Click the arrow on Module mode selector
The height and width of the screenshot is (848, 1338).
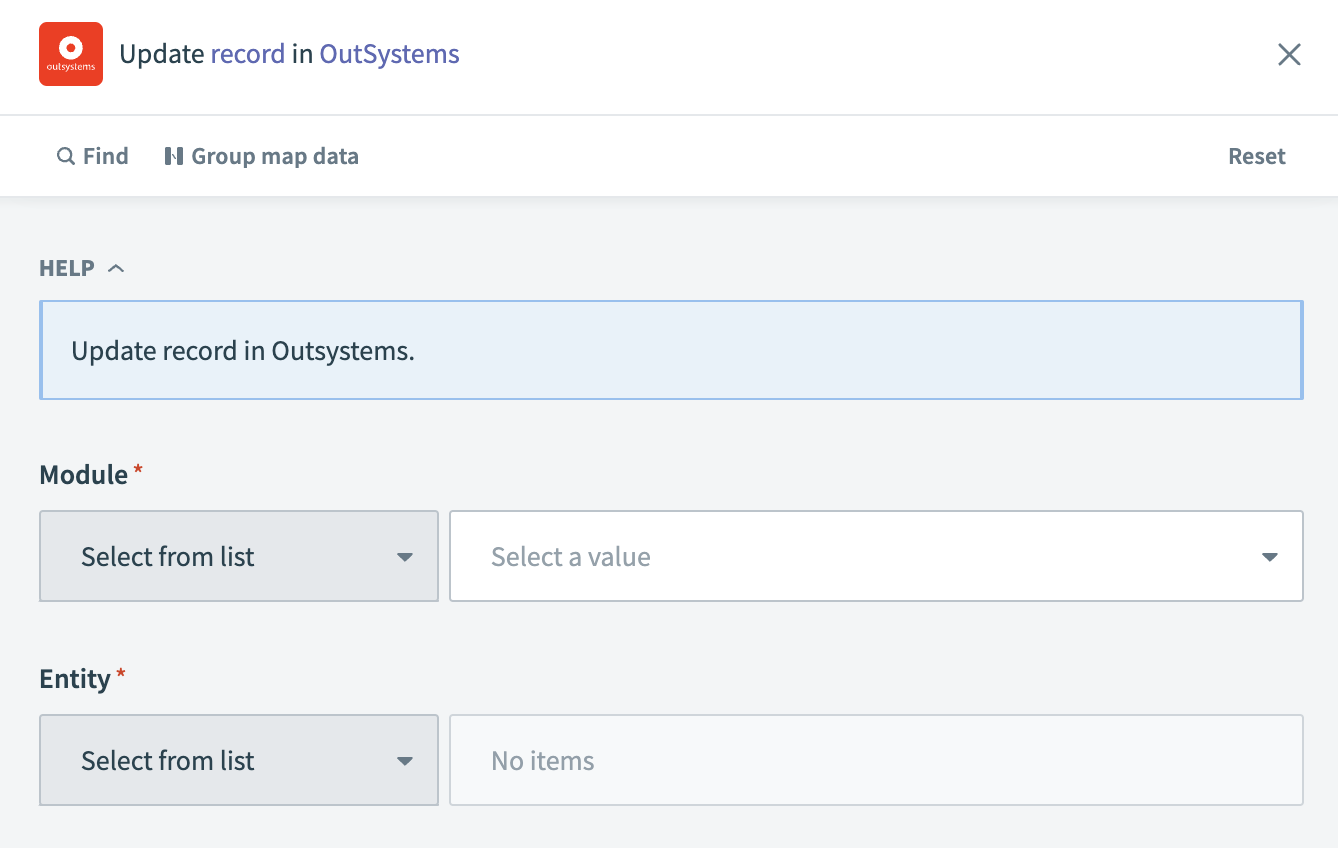coord(405,557)
